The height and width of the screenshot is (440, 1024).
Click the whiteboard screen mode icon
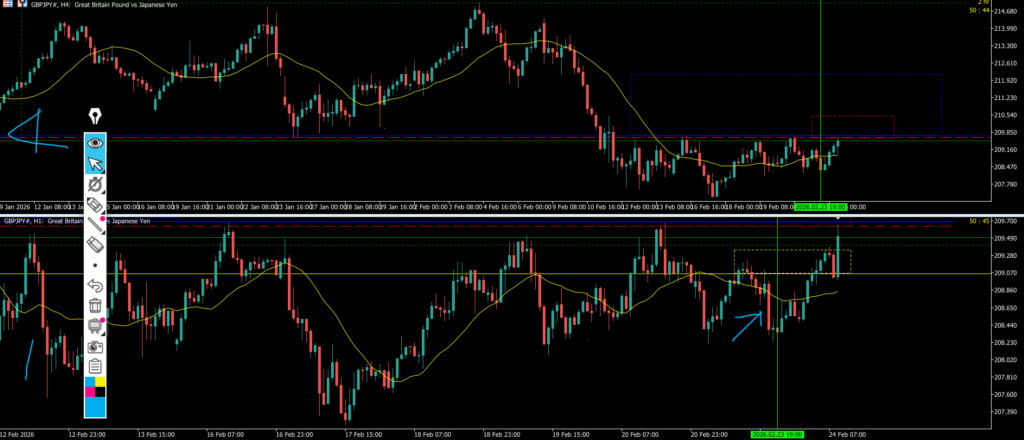coord(96,325)
